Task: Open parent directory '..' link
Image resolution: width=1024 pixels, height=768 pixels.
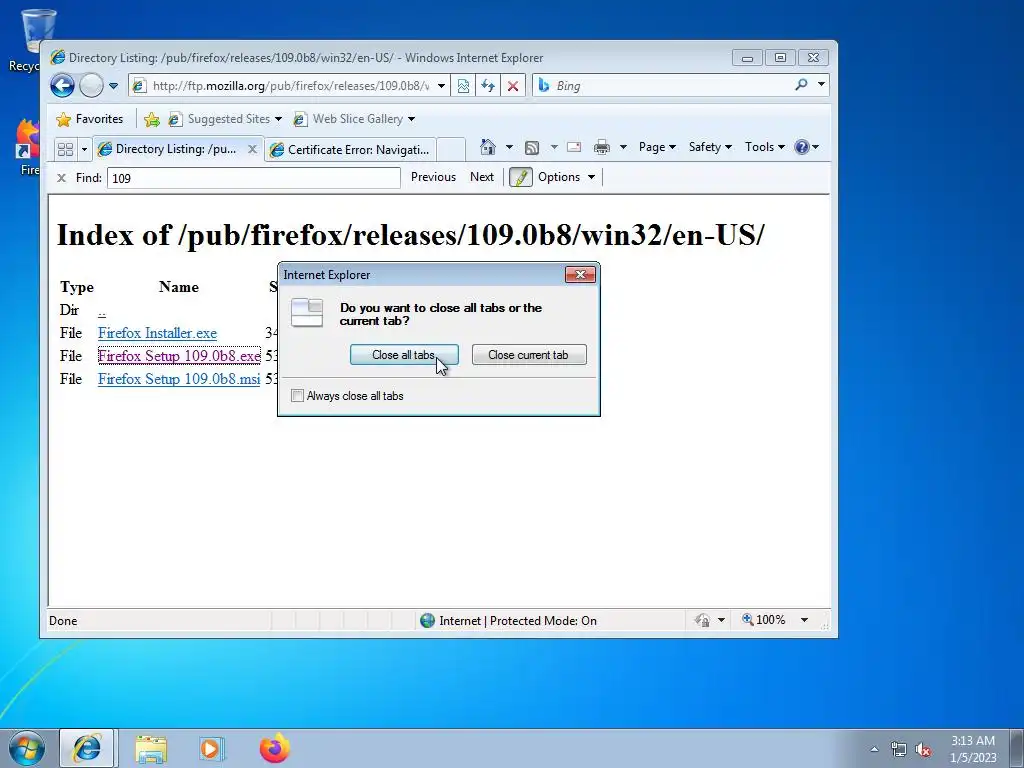Action: (101, 311)
